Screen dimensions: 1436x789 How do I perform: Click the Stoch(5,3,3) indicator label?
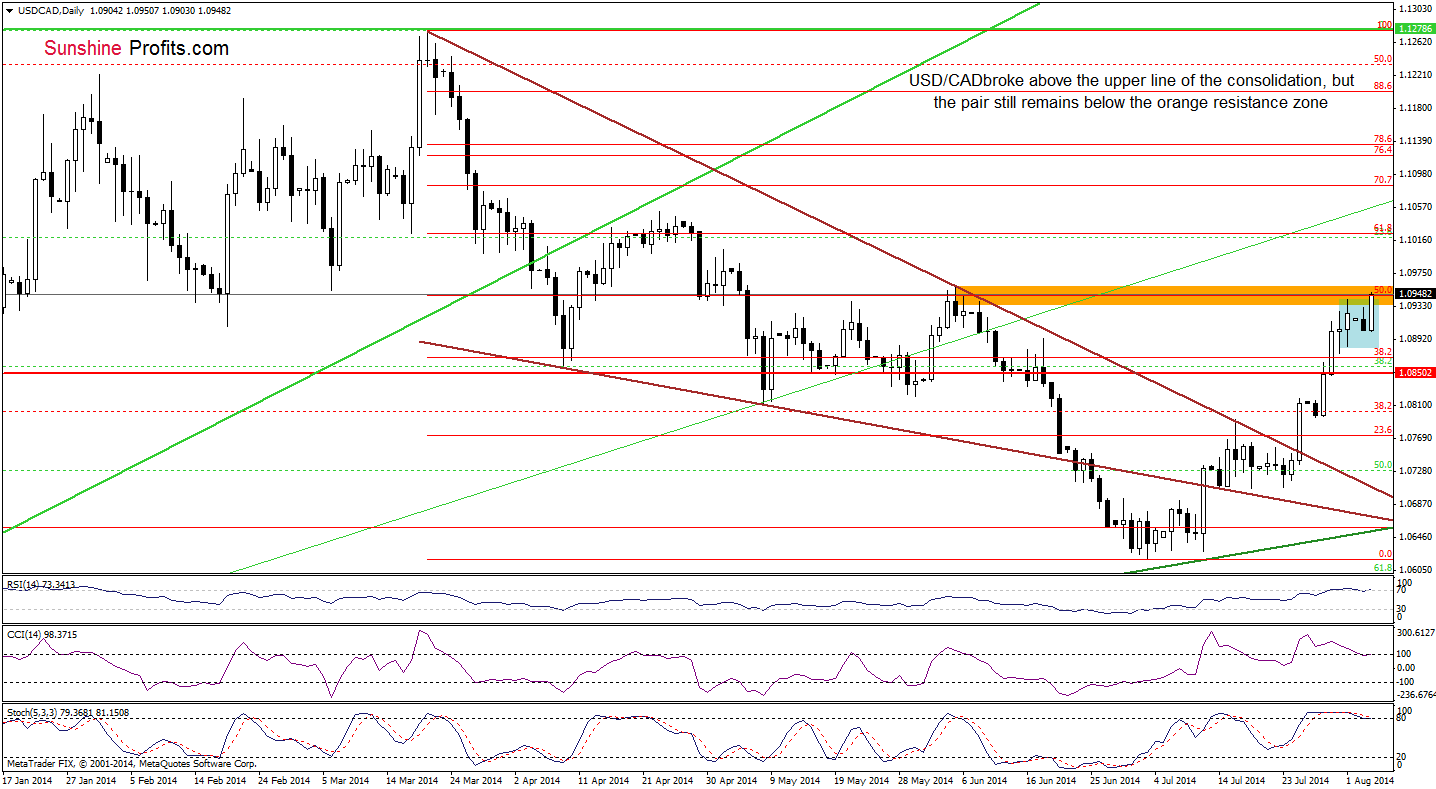pos(69,713)
